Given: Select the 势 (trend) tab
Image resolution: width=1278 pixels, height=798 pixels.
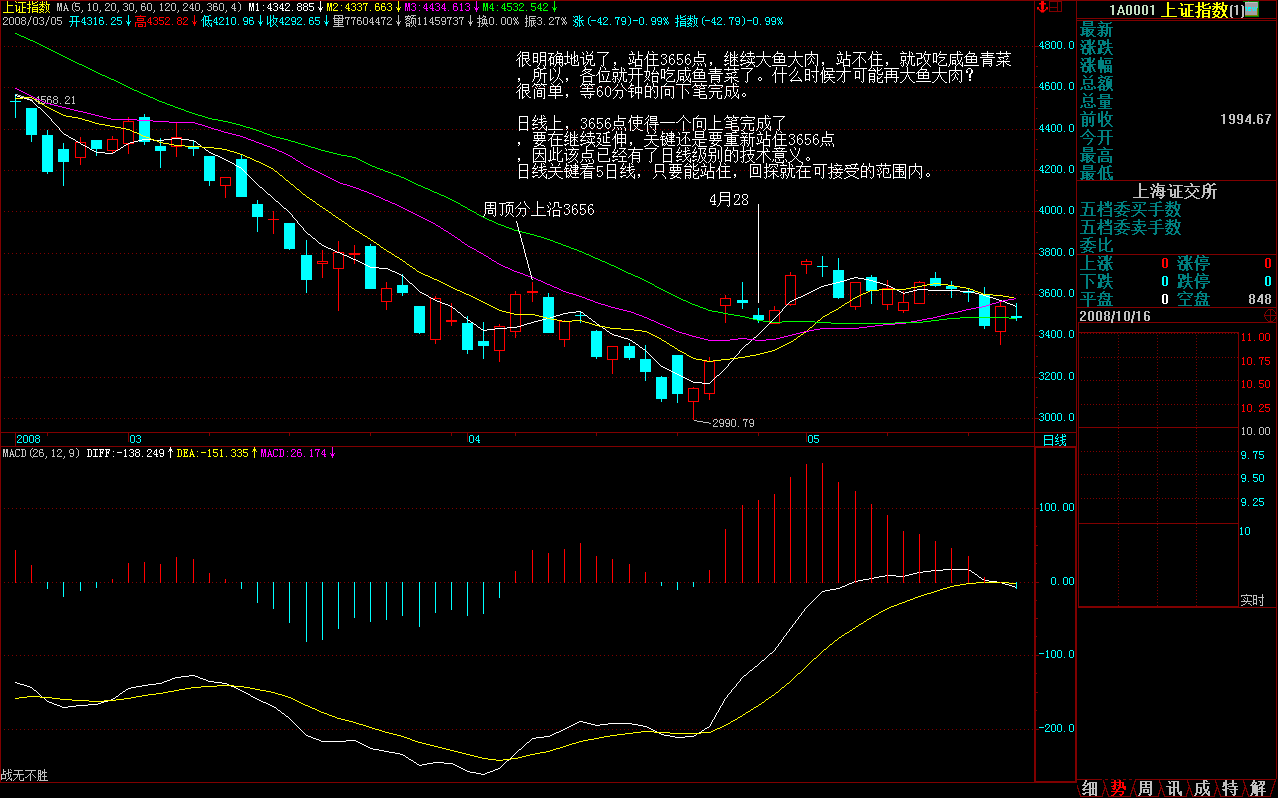Looking at the screenshot, I should coord(1117,788).
